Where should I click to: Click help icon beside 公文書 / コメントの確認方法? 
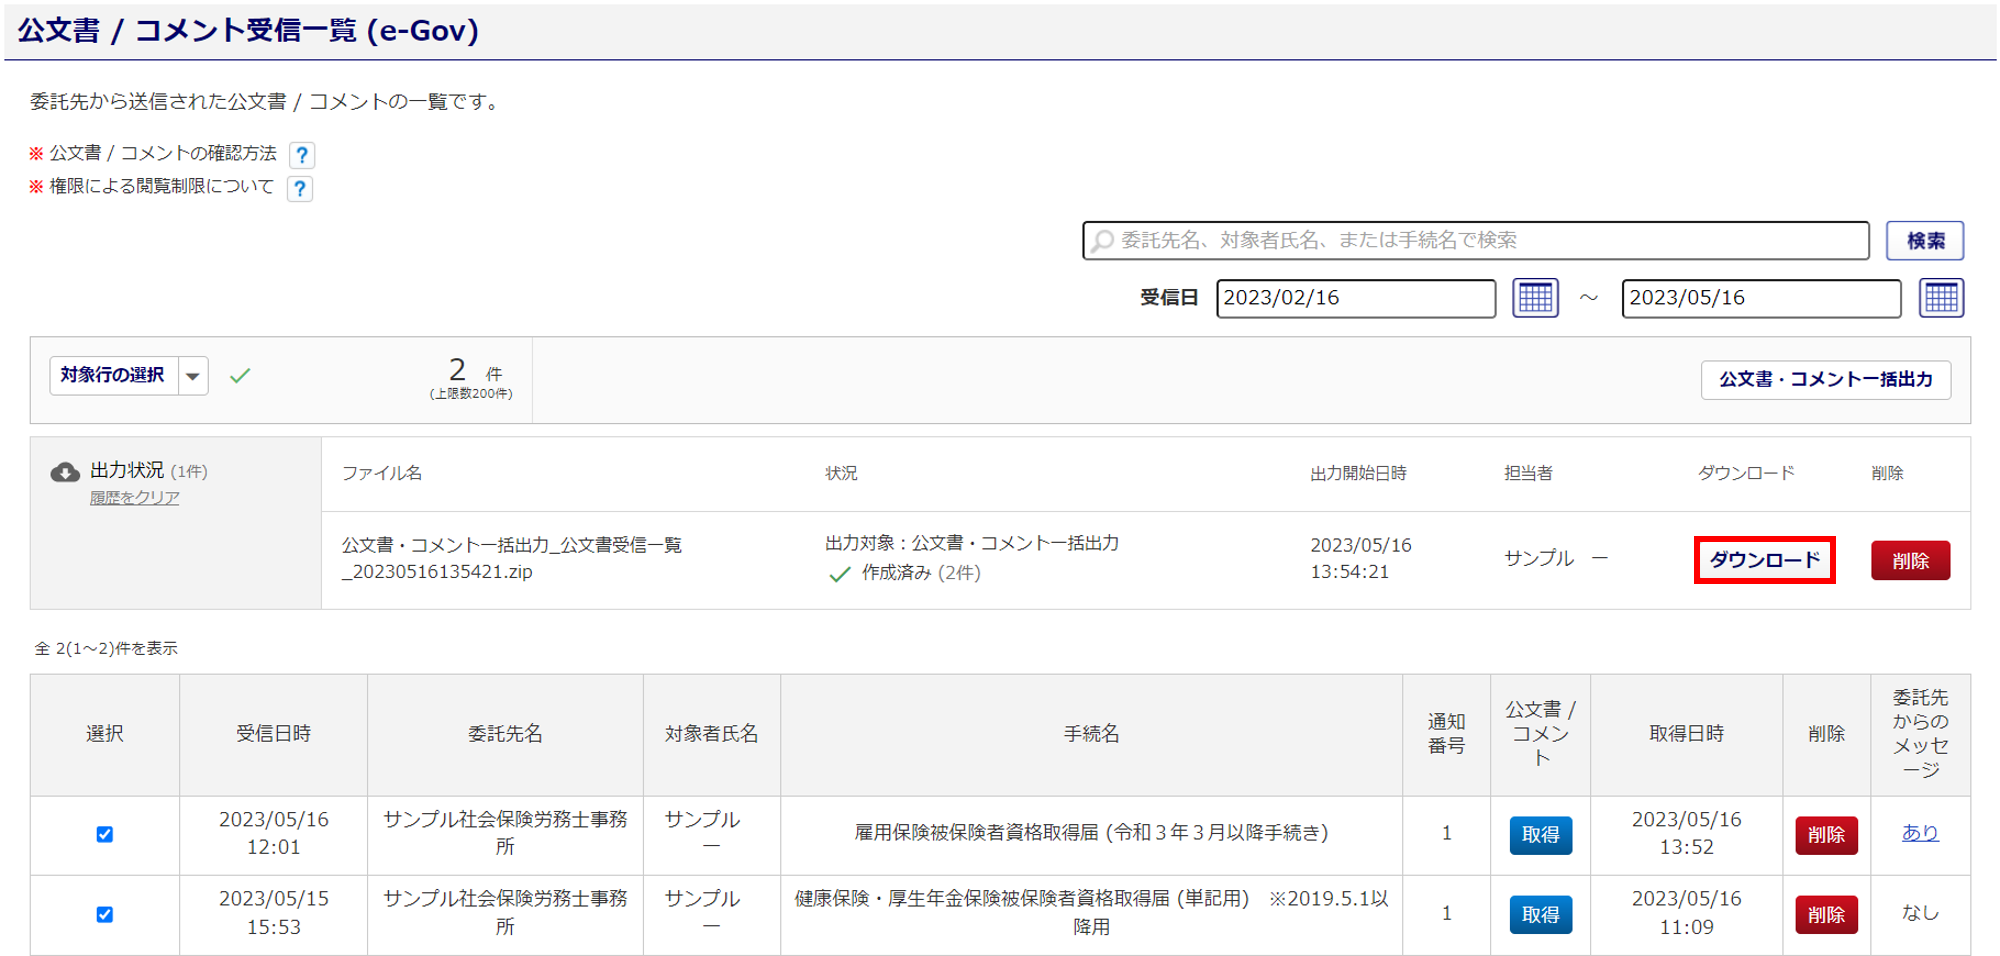coord(302,155)
